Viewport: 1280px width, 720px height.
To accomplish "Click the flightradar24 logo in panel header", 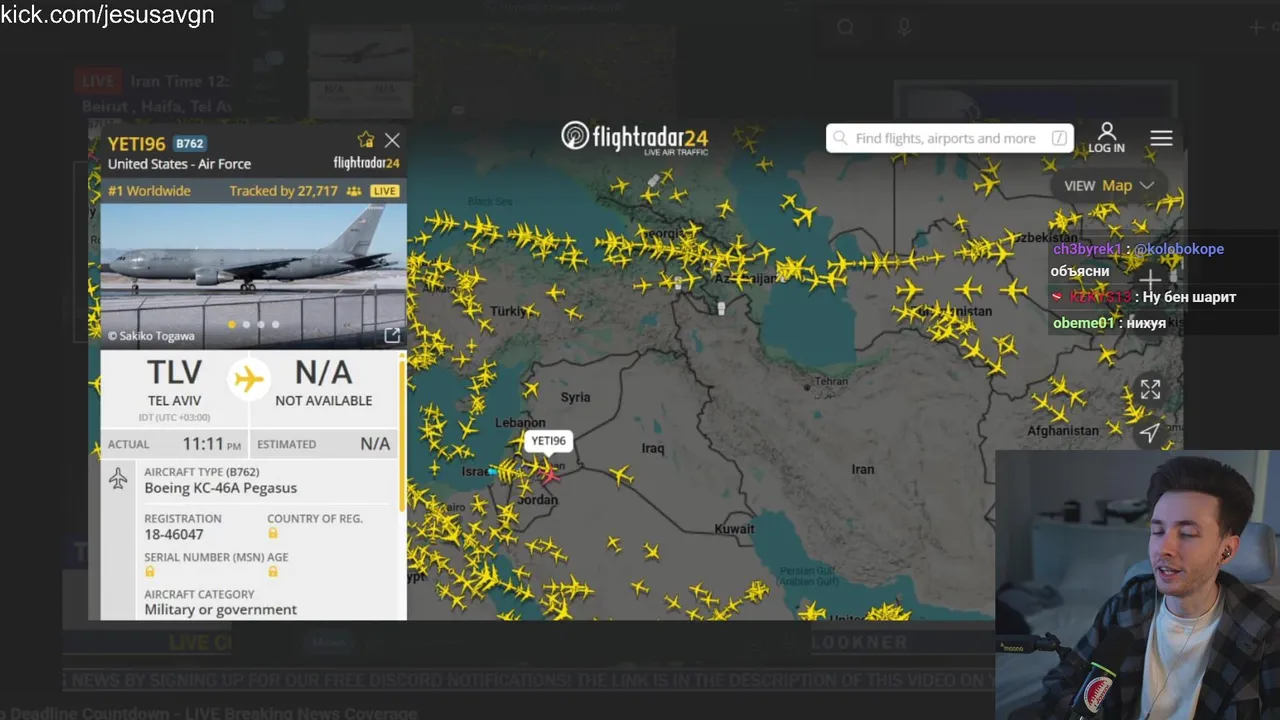I will pos(366,163).
